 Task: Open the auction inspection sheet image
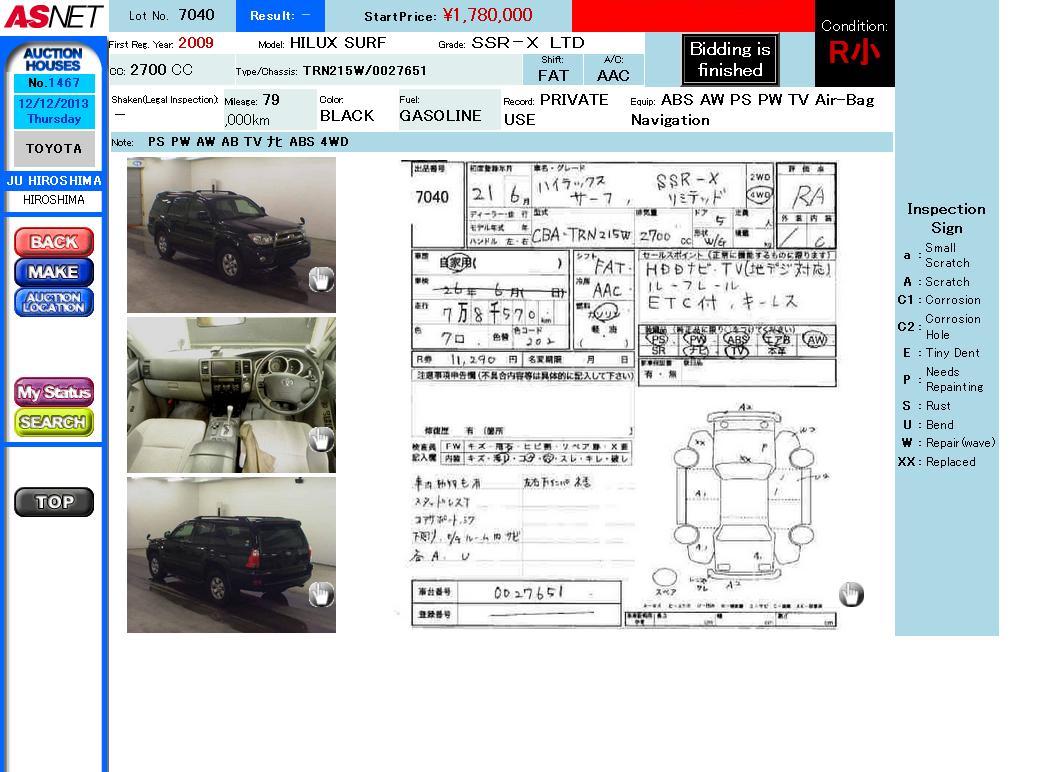click(x=622, y=395)
